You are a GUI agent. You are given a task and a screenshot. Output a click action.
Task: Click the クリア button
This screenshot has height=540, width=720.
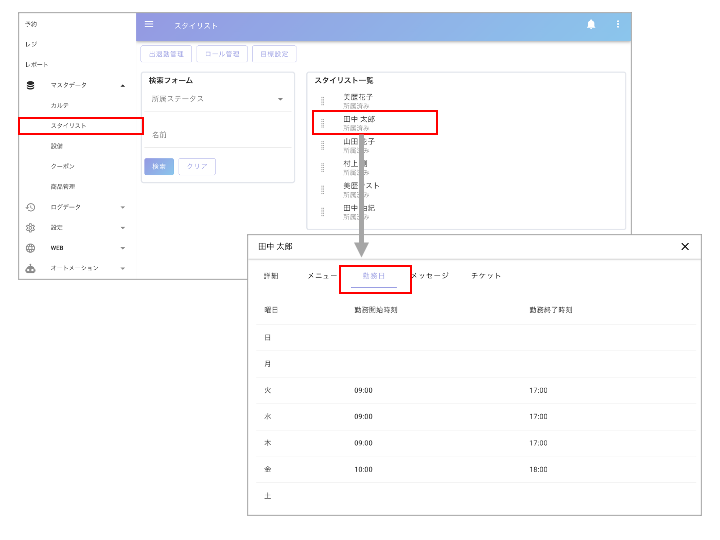point(197,166)
